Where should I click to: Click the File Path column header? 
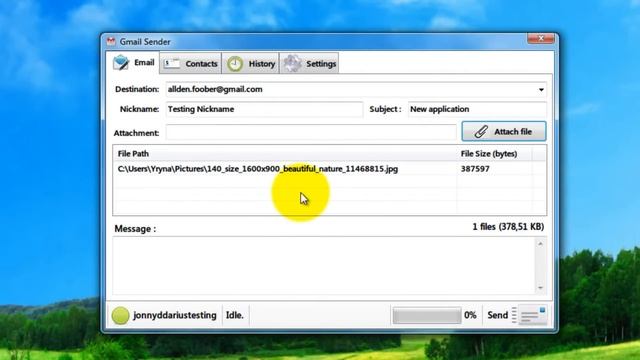[285, 154]
